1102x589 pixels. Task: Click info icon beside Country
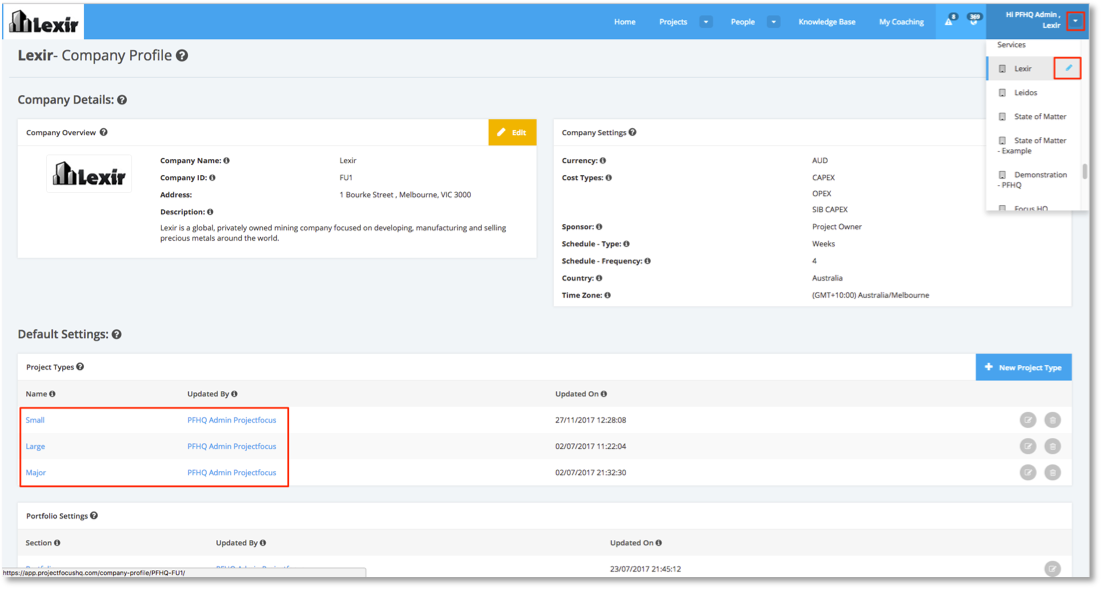click(x=599, y=278)
